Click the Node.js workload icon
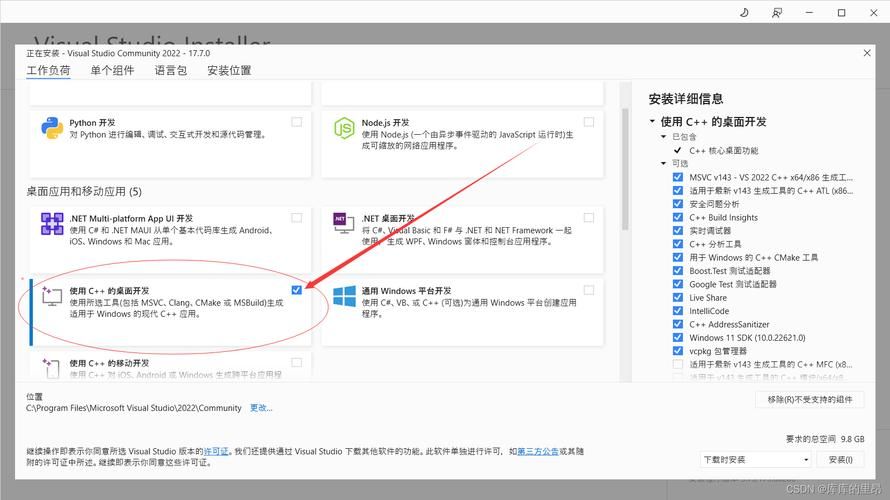The height and width of the screenshot is (500, 890). coord(344,128)
